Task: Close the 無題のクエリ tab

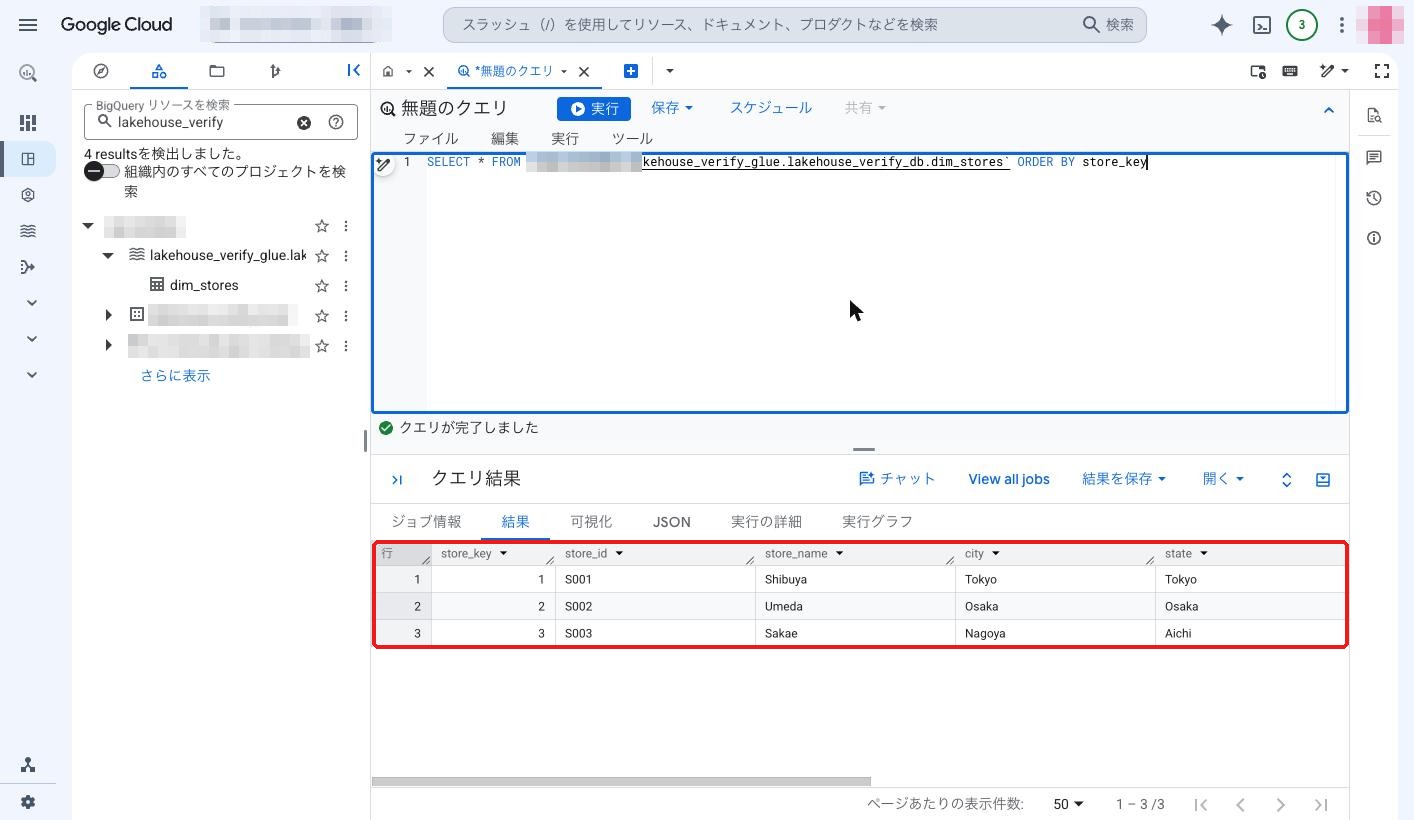Action: pos(584,71)
